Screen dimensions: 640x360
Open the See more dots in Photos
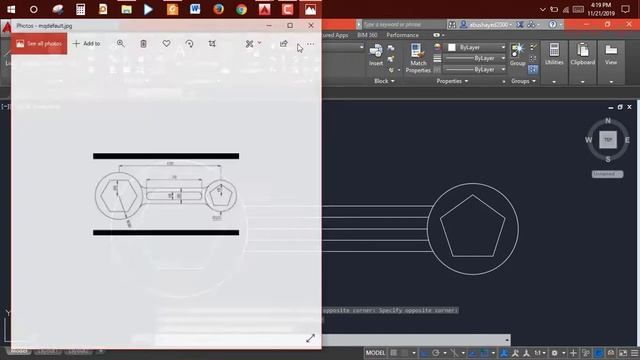[x=311, y=44]
